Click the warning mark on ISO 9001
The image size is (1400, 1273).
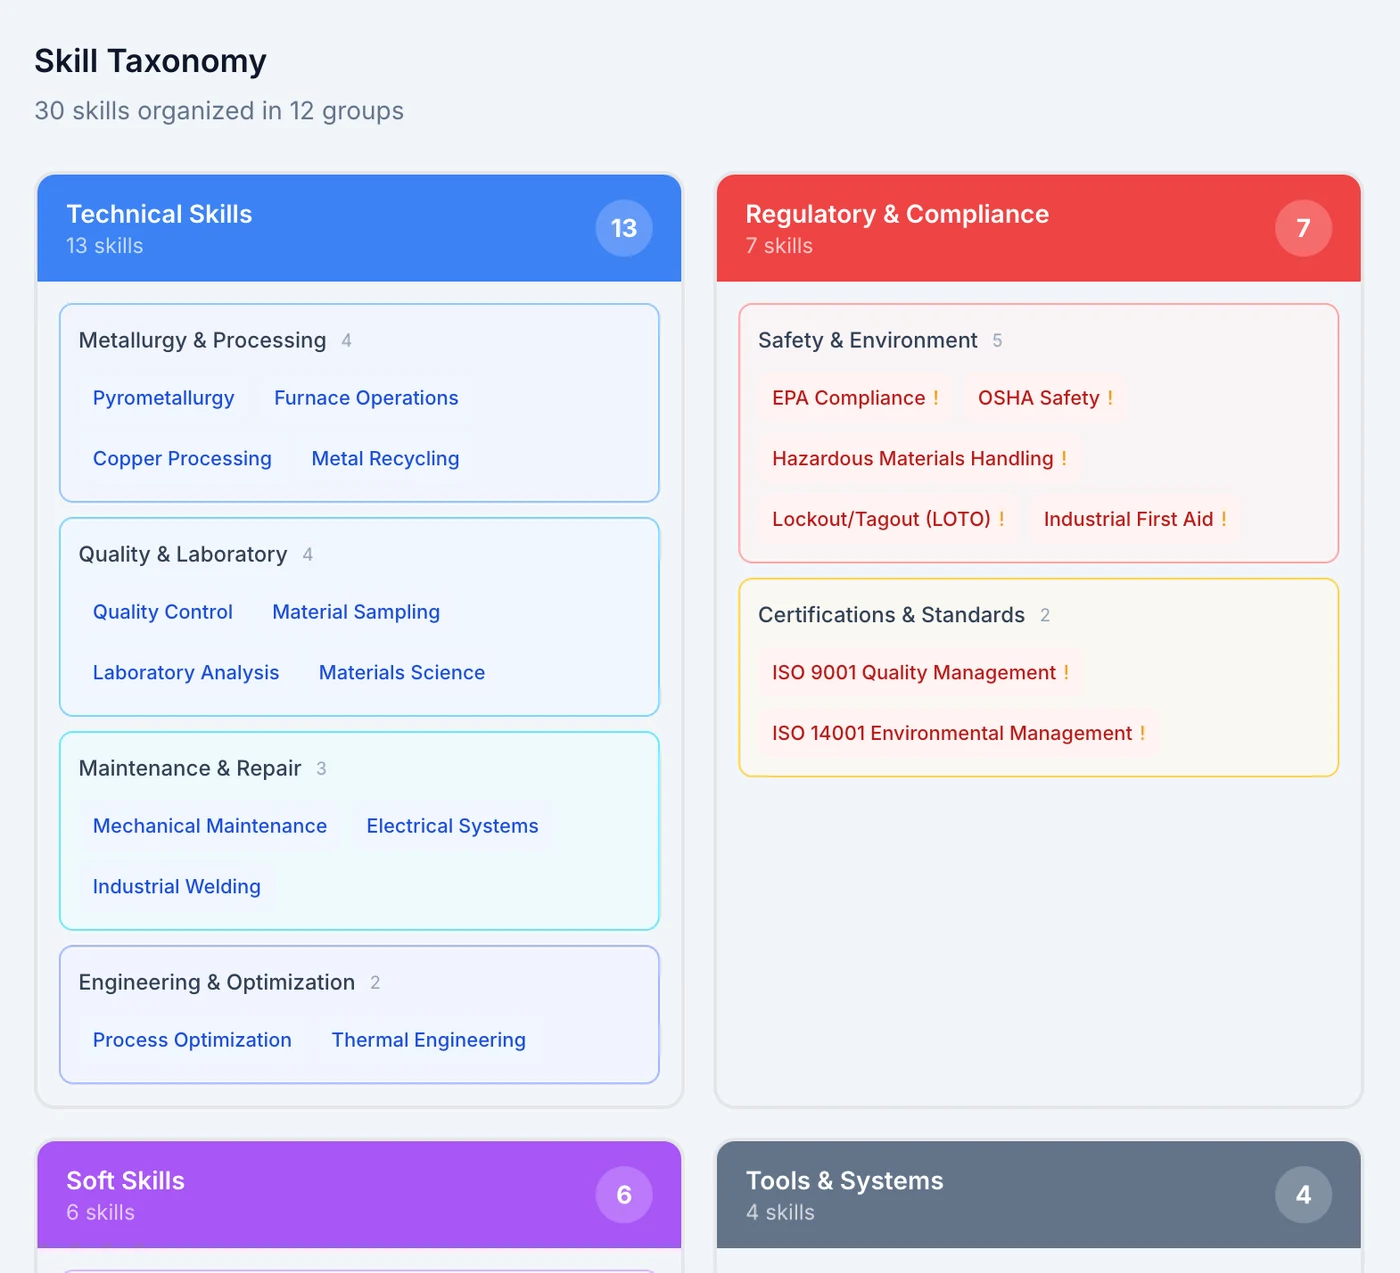pyautogui.click(x=1066, y=673)
